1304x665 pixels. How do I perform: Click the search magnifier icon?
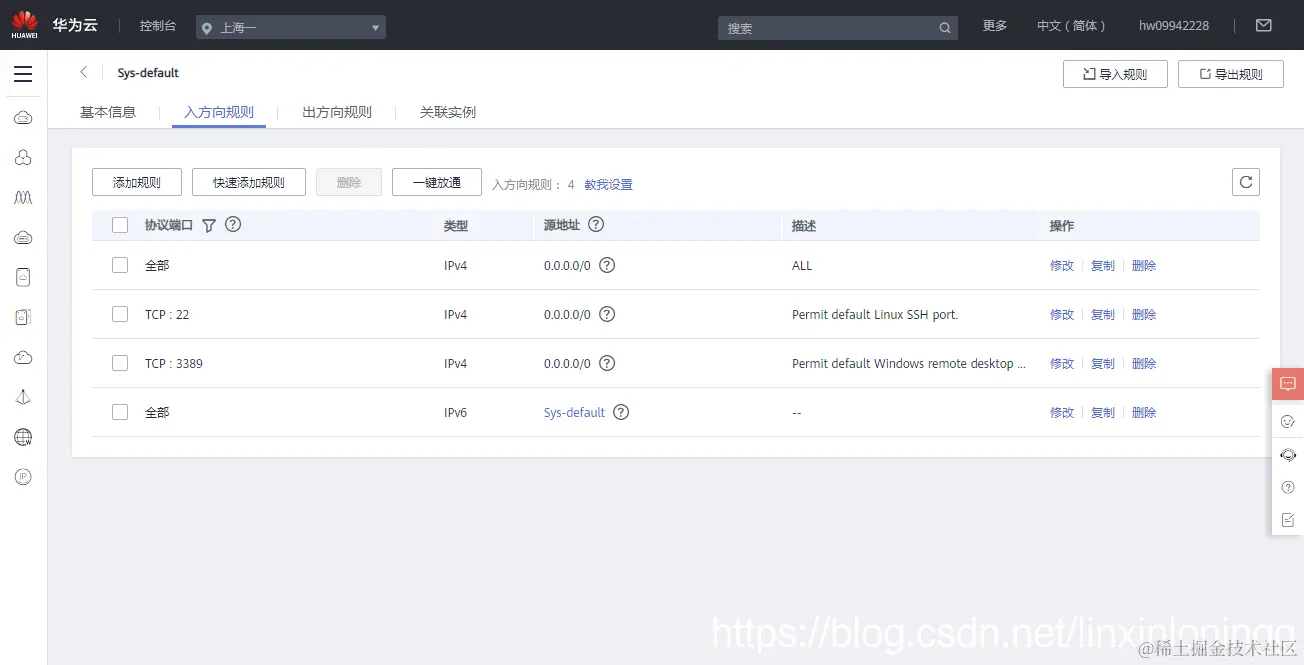point(945,28)
